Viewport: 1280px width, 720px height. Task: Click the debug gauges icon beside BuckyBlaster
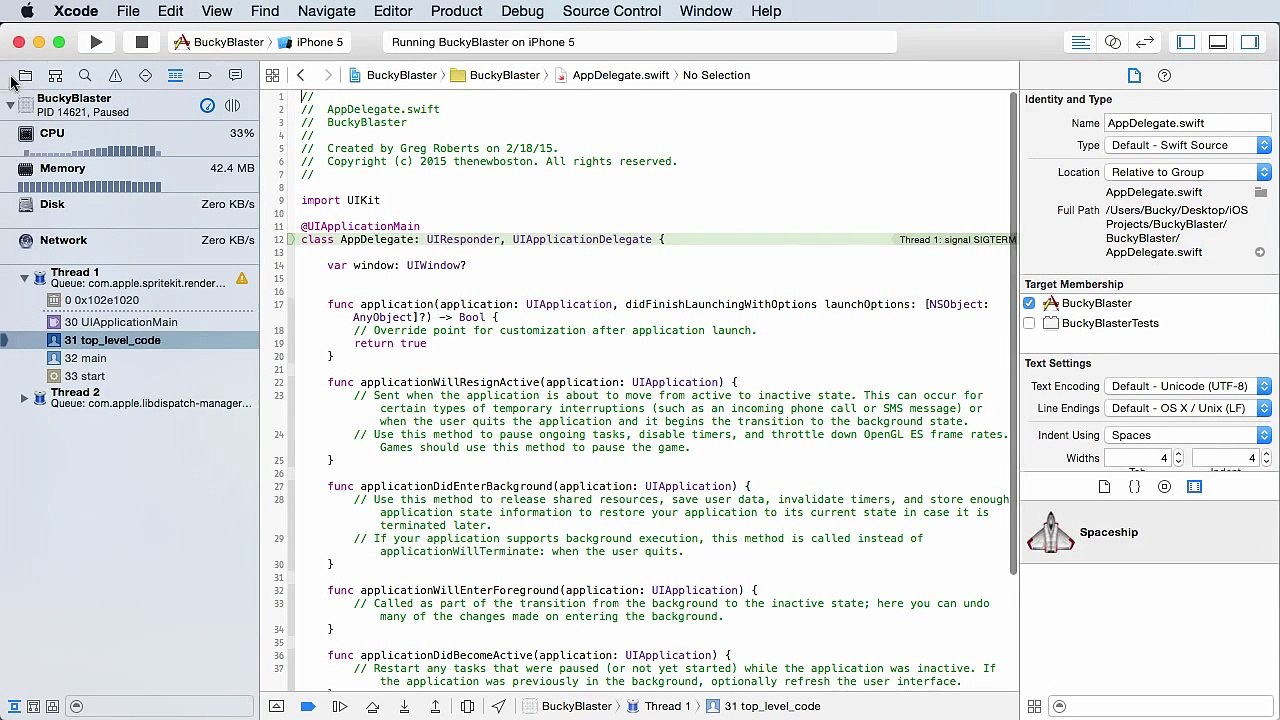tap(207, 105)
